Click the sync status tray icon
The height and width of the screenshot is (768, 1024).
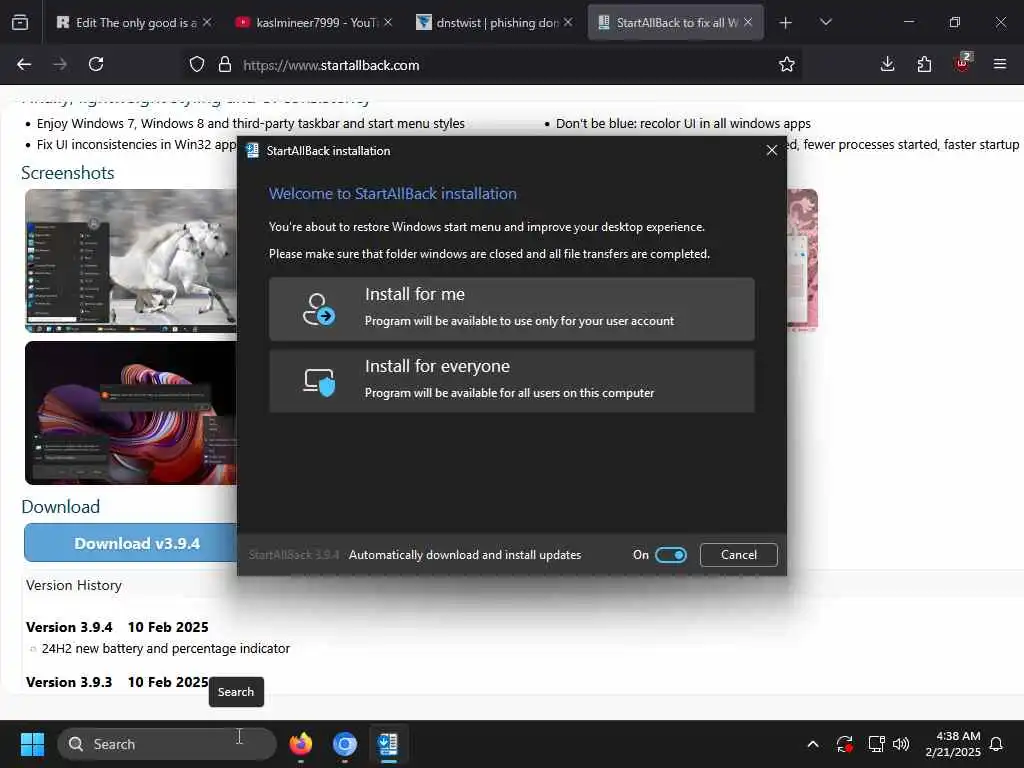844,744
